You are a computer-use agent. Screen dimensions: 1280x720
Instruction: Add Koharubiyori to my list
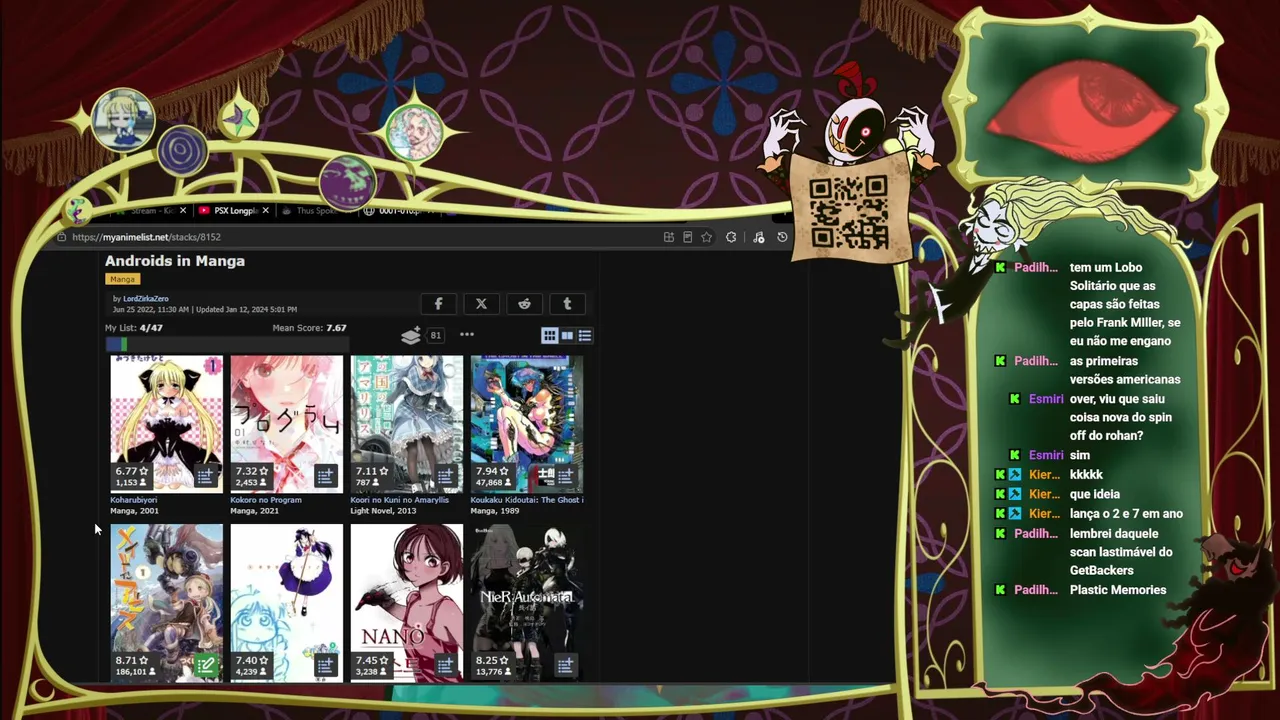(205, 475)
